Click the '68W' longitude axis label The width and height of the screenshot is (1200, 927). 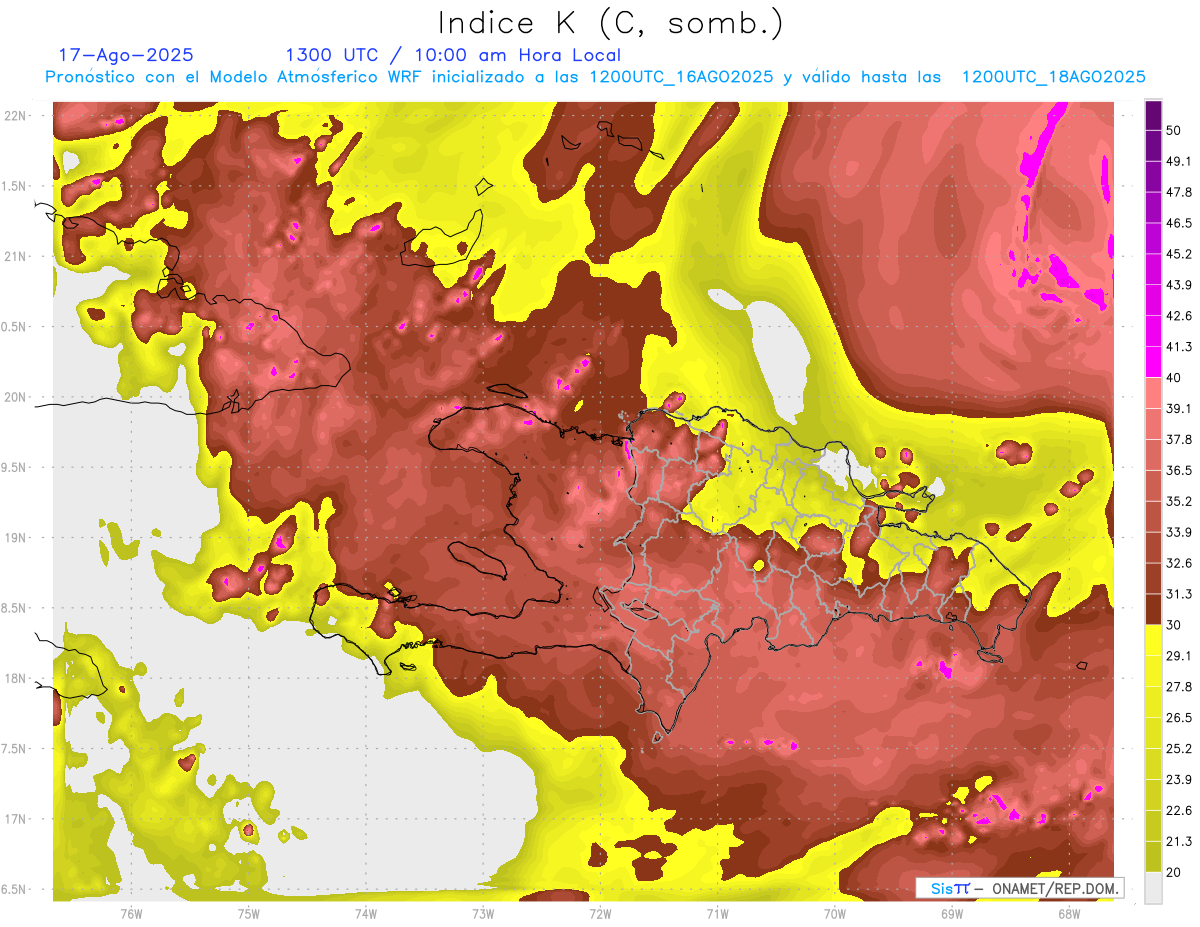click(x=1069, y=912)
